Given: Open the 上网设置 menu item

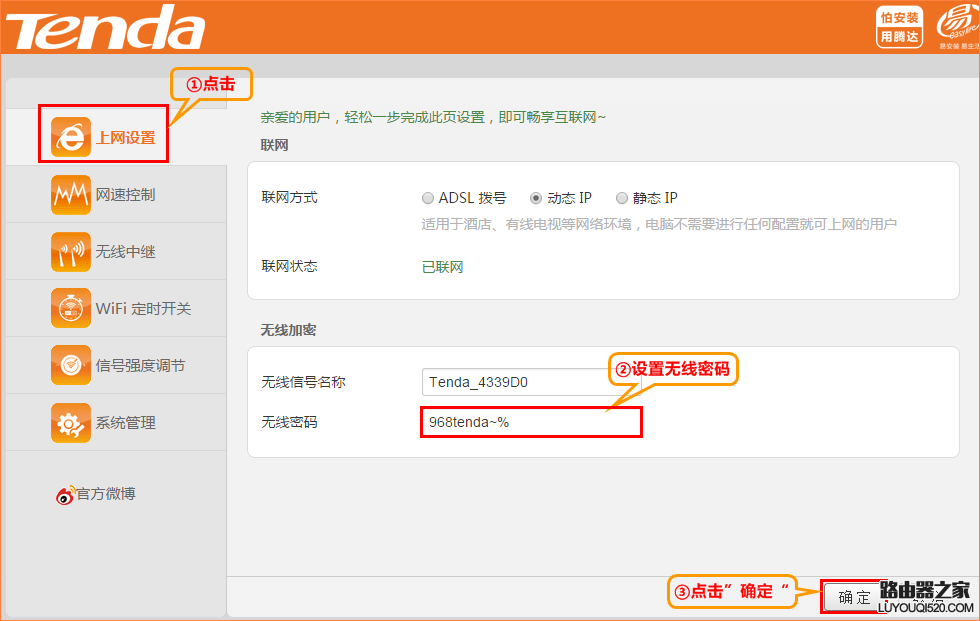Looking at the screenshot, I should (117, 137).
